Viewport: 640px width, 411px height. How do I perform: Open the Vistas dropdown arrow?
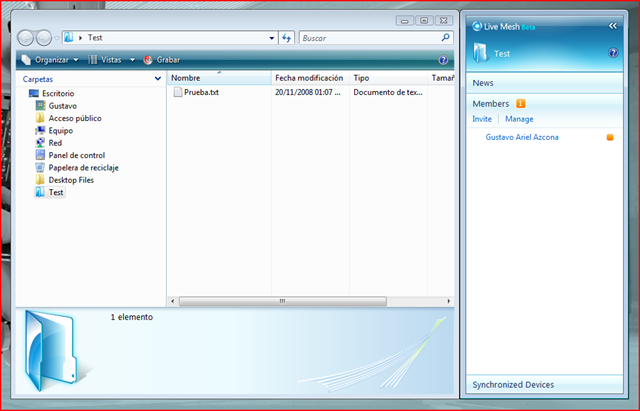132,60
